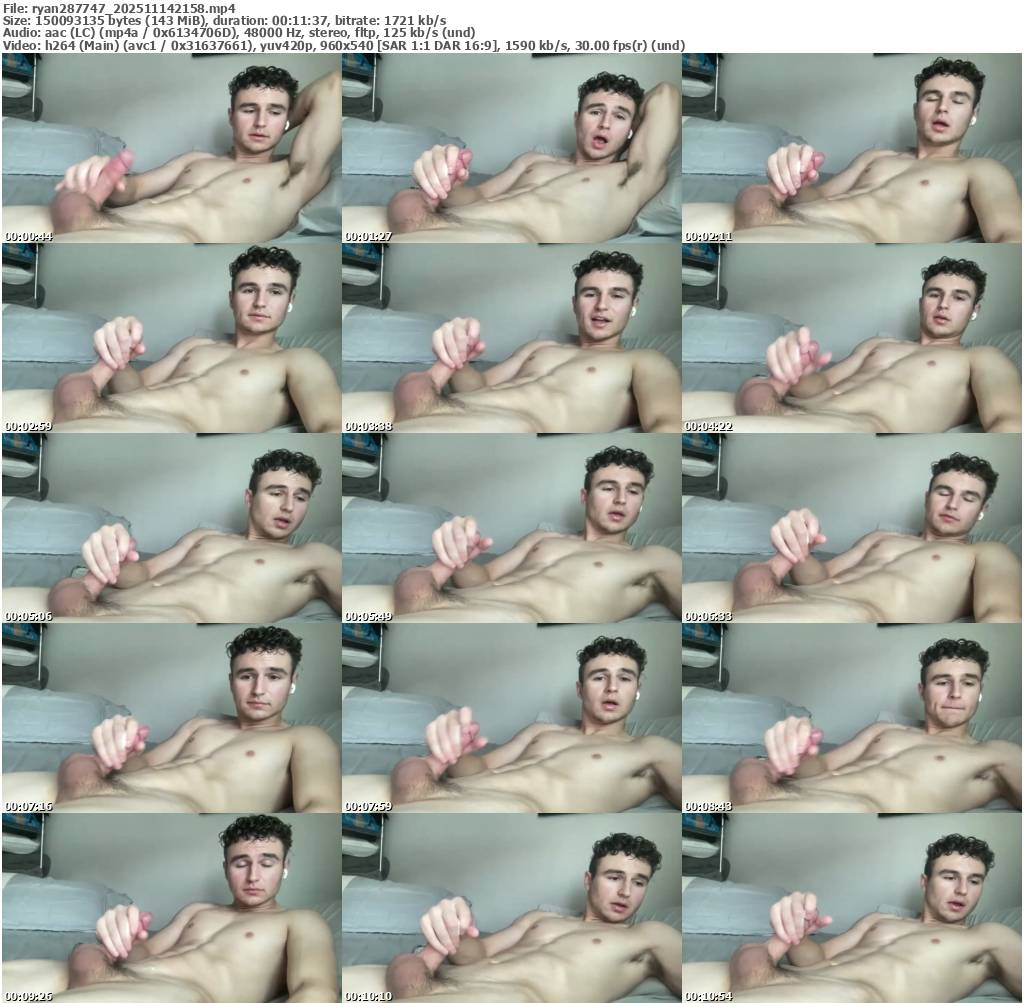Open the frame at 00:07:16
This screenshot has height=1003, width=1024.
pos(170,718)
